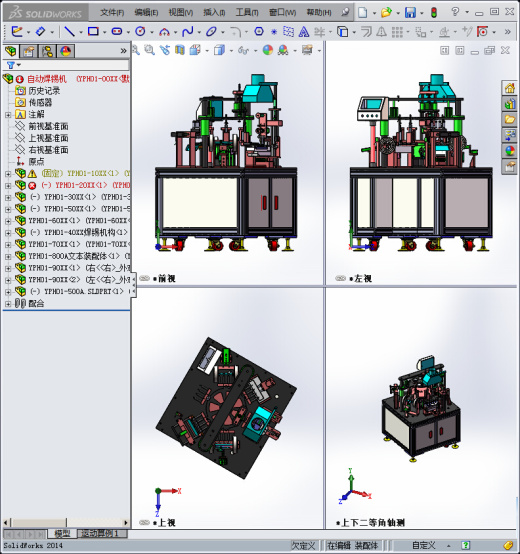
Task: Switch to the 运动算例1 tab
Action: coord(103,534)
